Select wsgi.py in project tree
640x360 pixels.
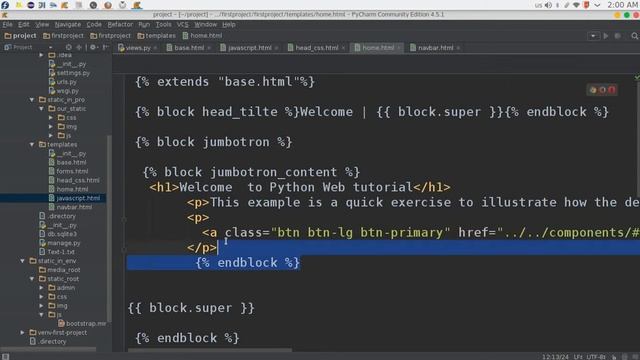point(64,91)
